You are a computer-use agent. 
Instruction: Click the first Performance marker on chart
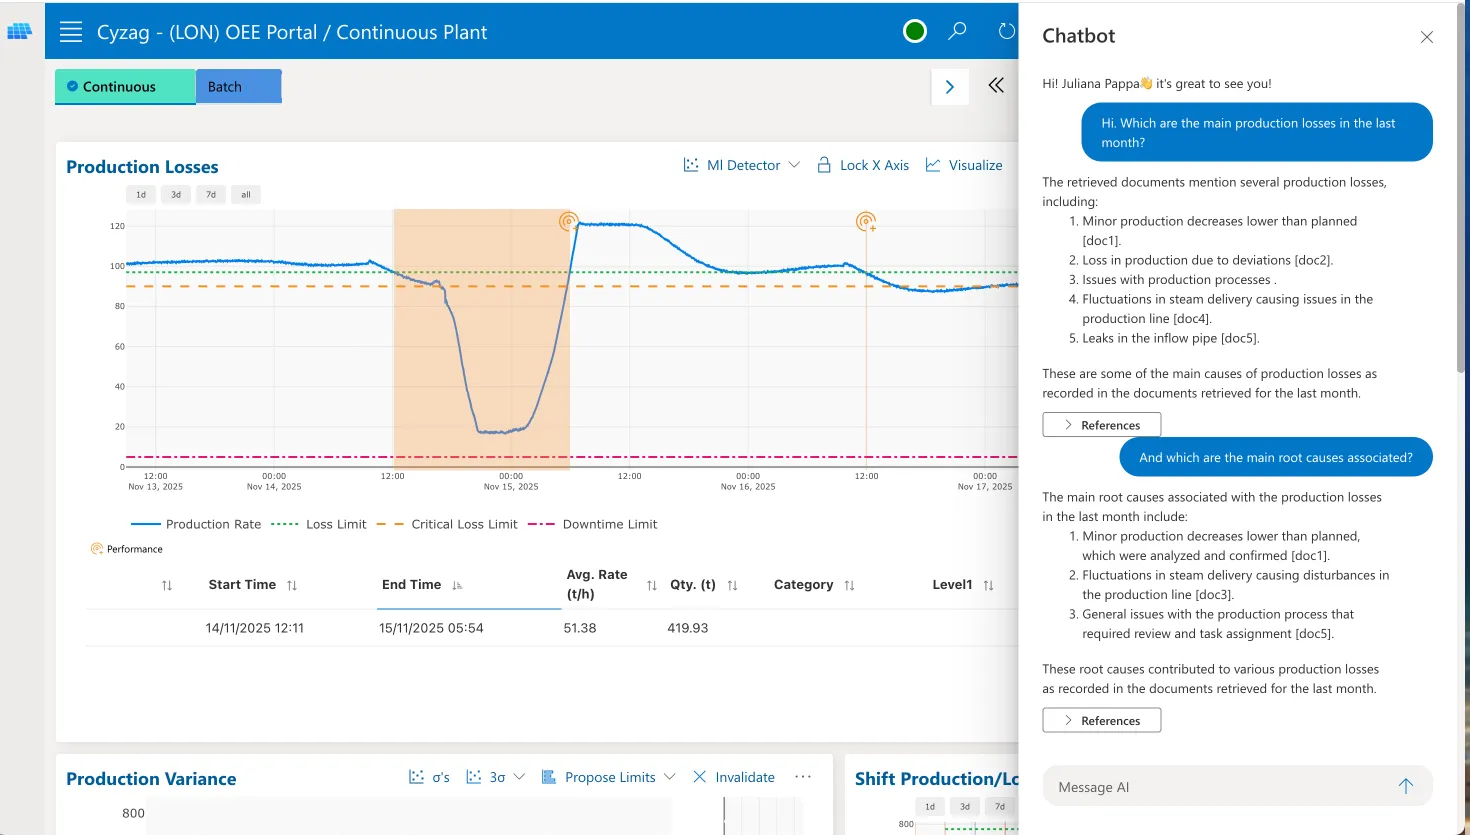click(x=568, y=221)
